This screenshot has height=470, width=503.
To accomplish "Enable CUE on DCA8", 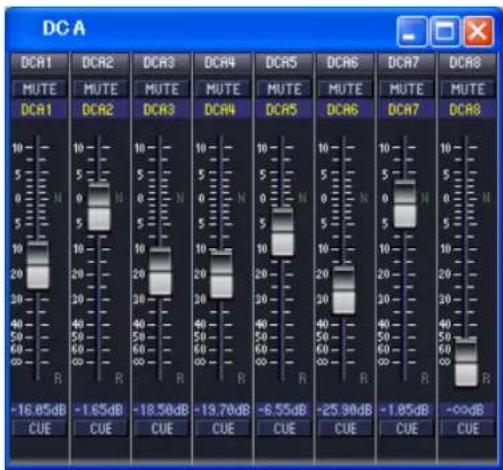I will click(x=468, y=428).
